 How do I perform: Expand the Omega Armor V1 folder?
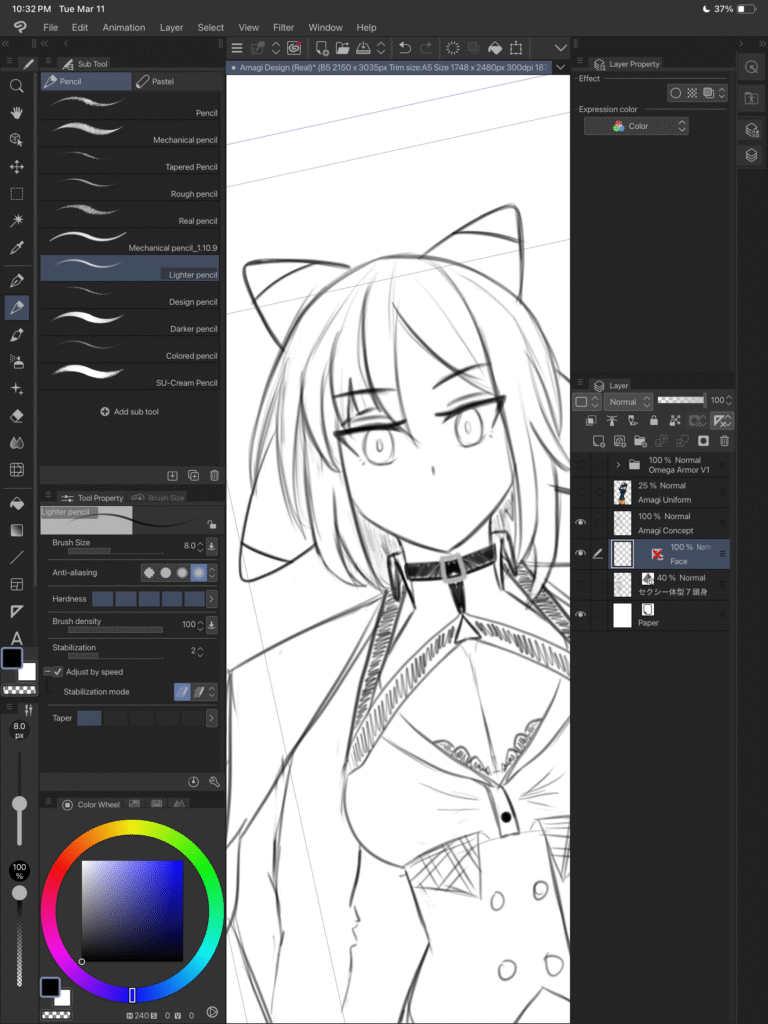(618, 465)
